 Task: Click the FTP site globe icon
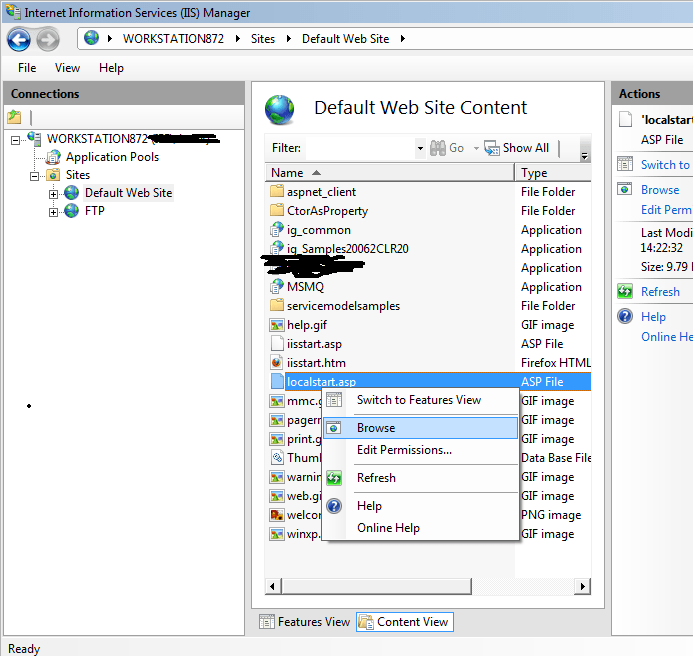tap(72, 211)
